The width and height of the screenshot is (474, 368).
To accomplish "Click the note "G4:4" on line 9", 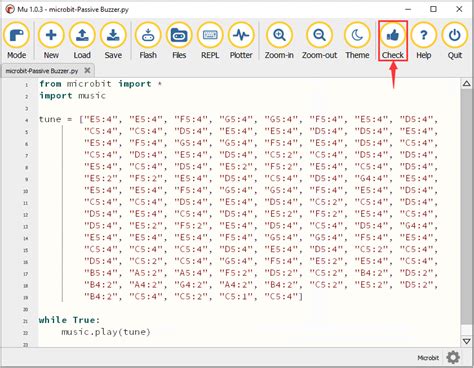I will (371, 178).
